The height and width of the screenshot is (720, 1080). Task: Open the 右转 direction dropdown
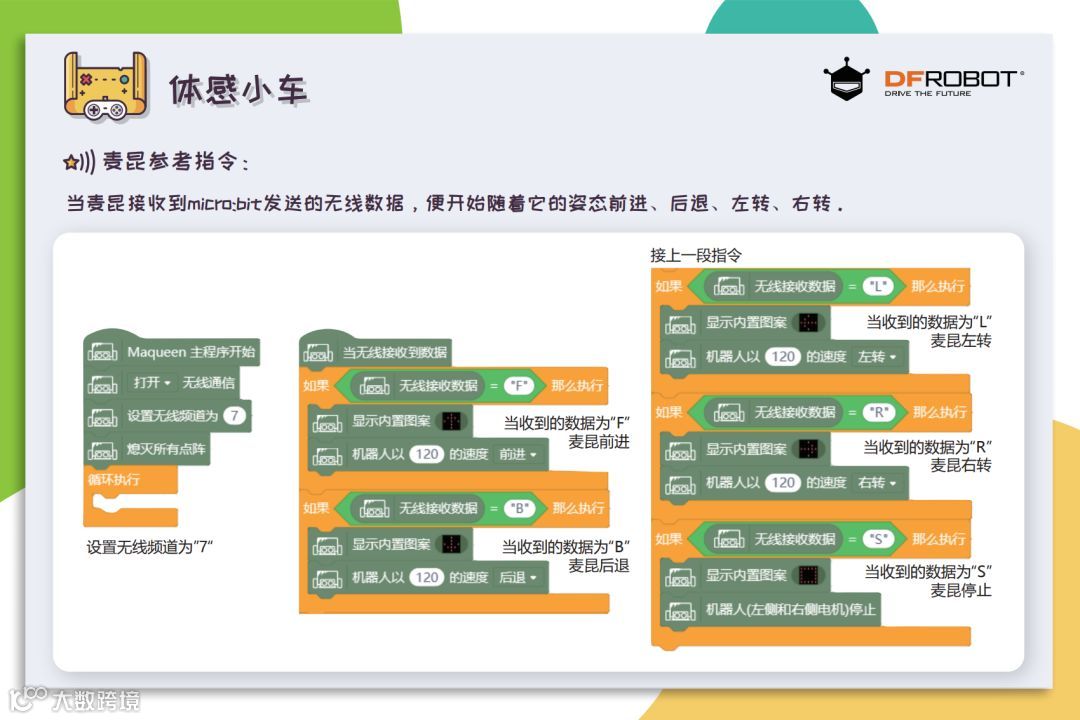(876, 483)
